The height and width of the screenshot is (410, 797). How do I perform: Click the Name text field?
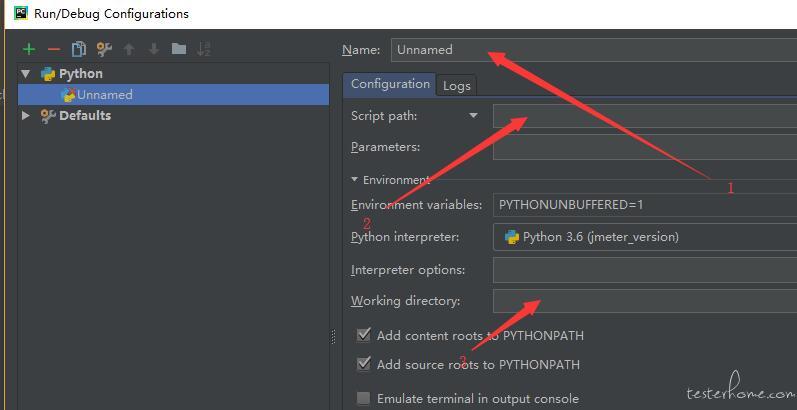tap(594, 50)
